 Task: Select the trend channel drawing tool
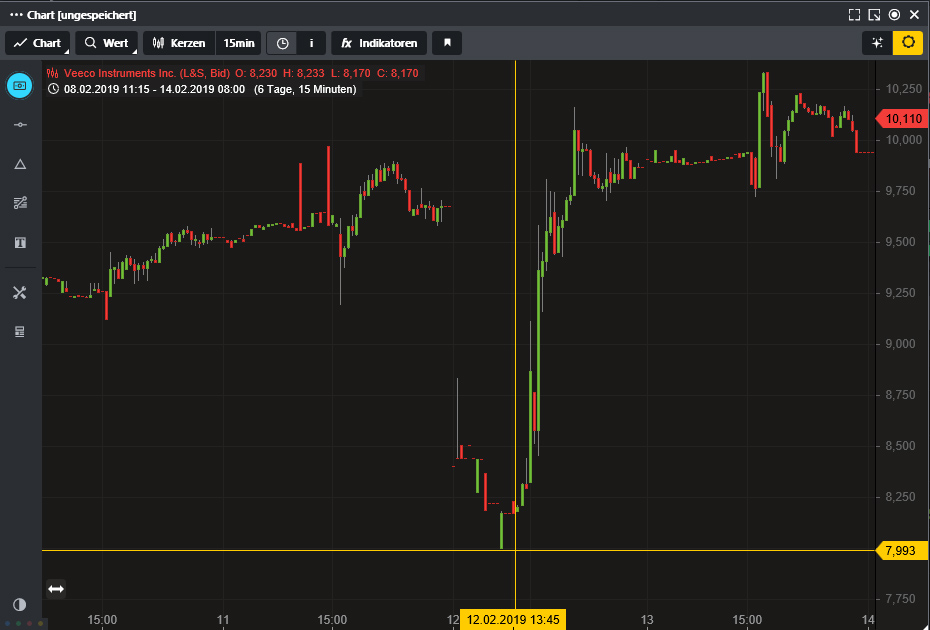[x=20, y=203]
